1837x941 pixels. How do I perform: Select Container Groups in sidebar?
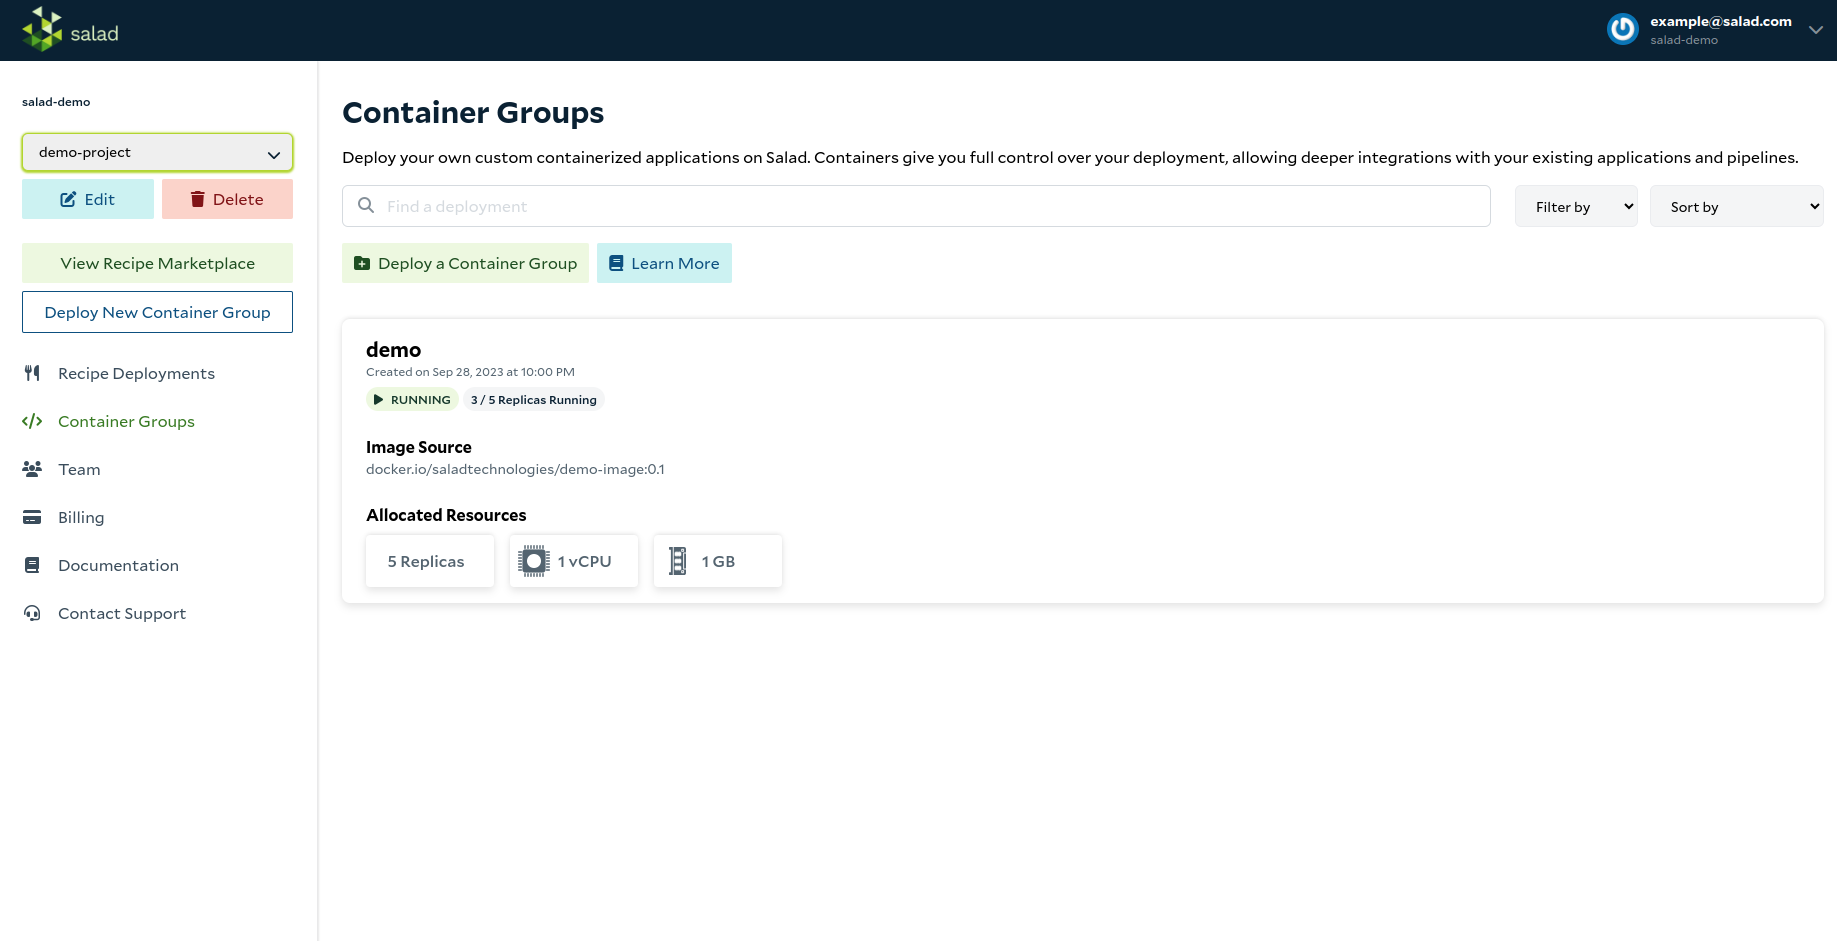(x=126, y=421)
